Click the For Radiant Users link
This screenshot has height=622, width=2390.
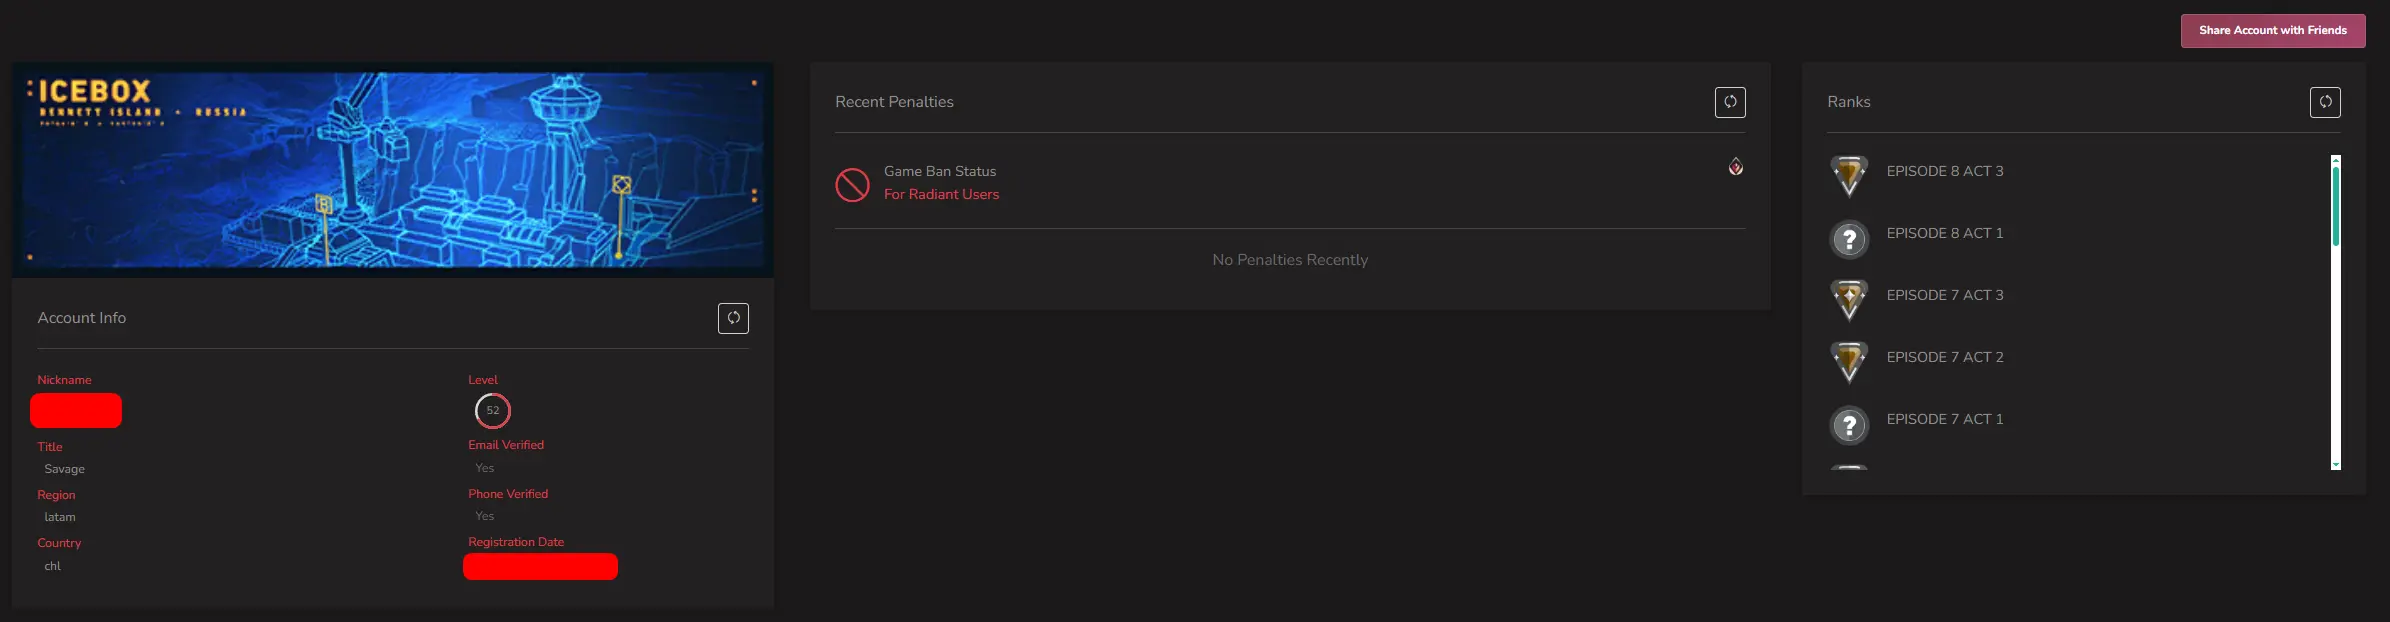click(941, 195)
